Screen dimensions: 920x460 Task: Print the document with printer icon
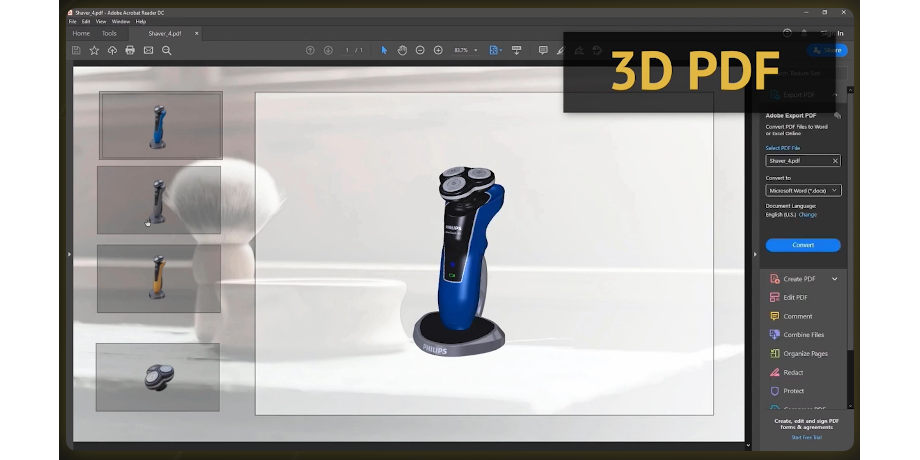[130, 50]
